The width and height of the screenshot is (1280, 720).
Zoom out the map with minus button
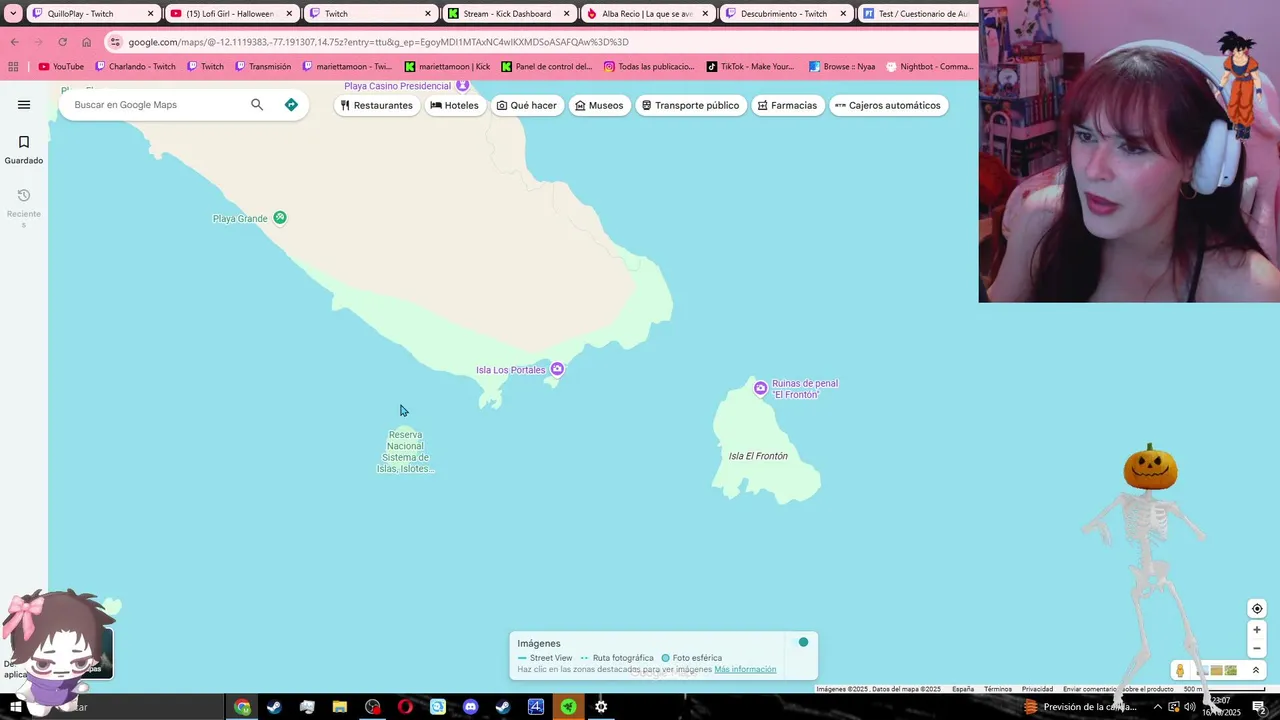1257,648
